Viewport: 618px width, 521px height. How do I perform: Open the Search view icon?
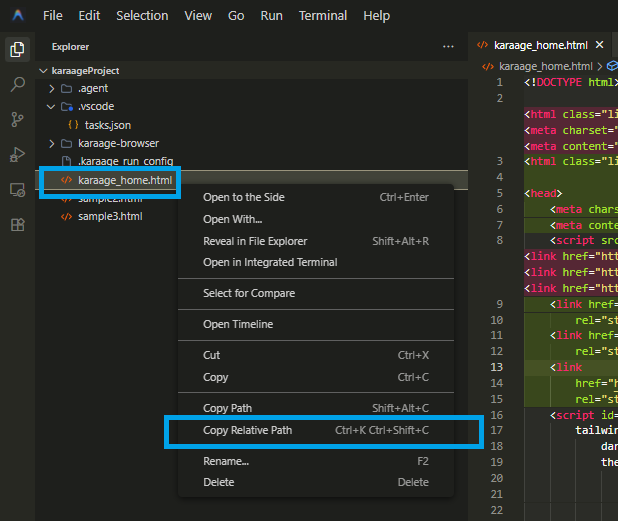click(17, 85)
